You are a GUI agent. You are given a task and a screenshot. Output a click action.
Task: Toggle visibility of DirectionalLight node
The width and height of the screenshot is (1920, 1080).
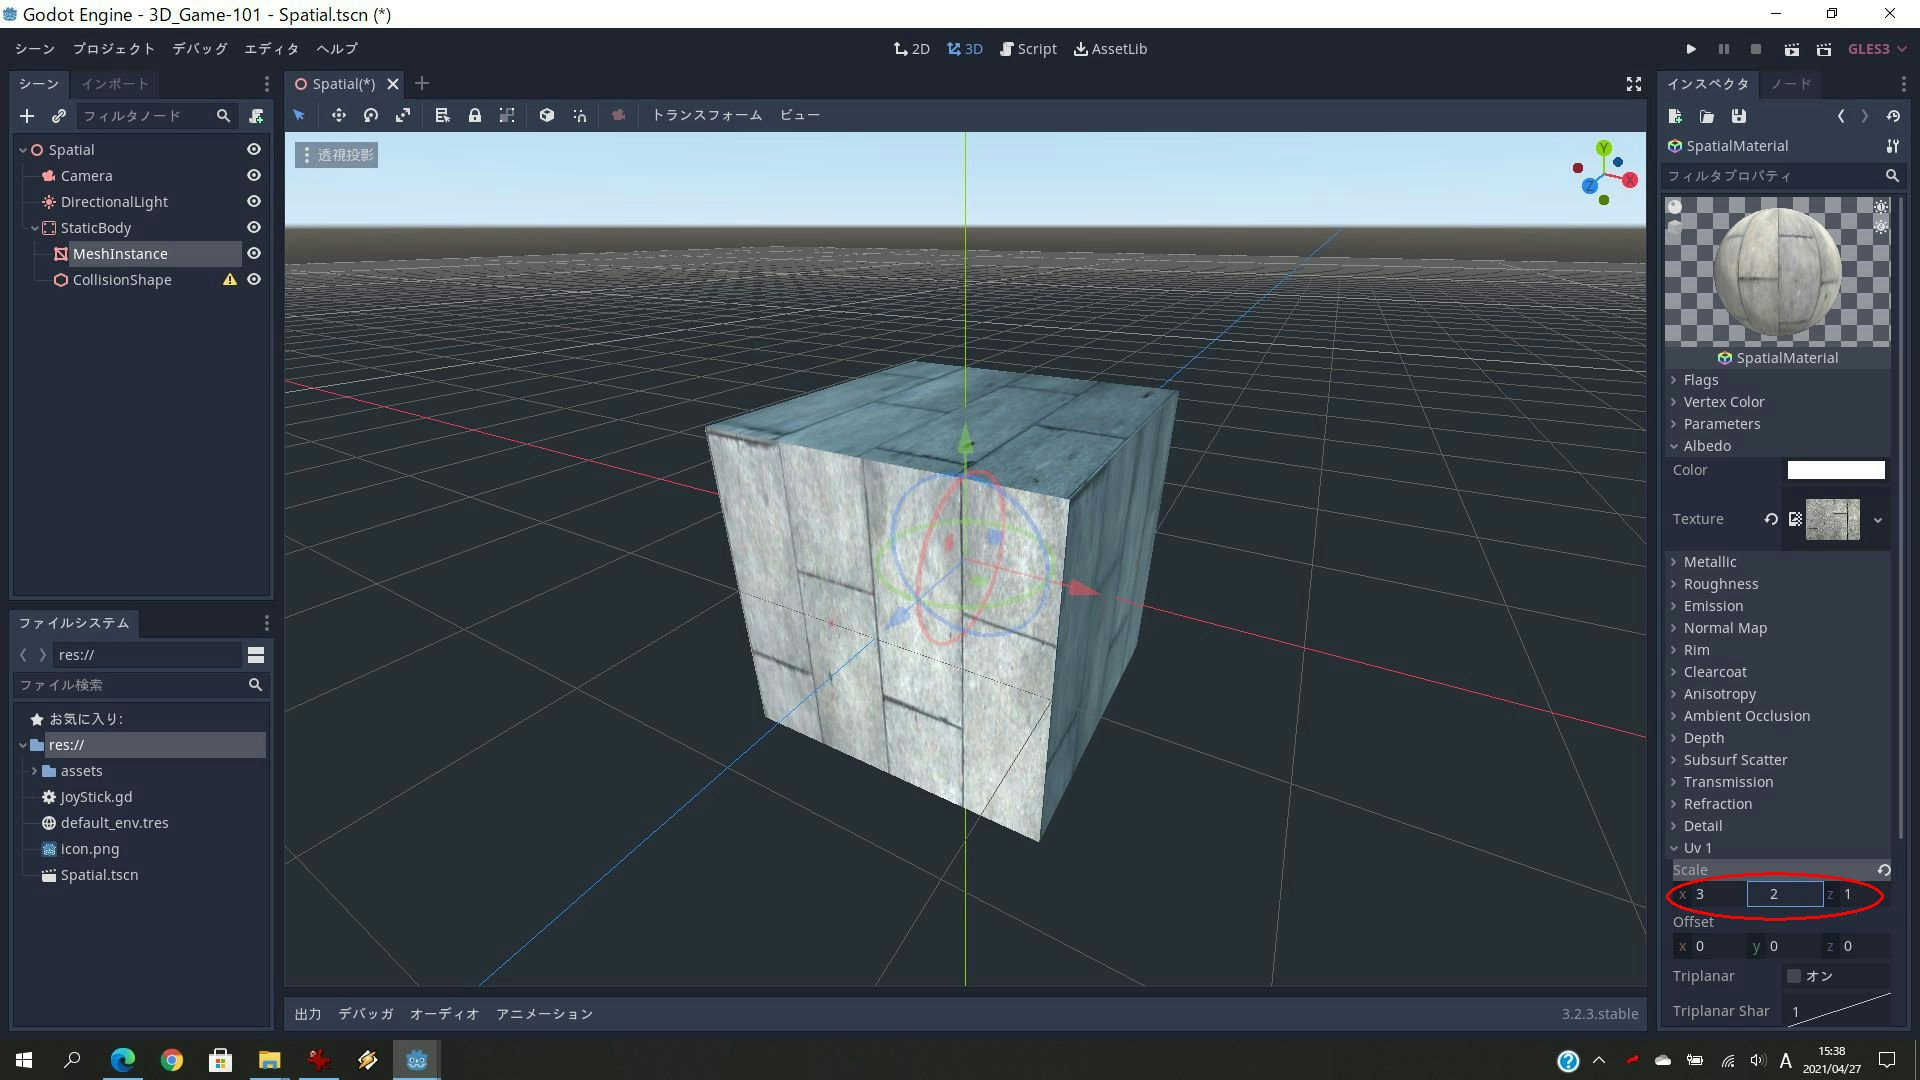click(254, 201)
